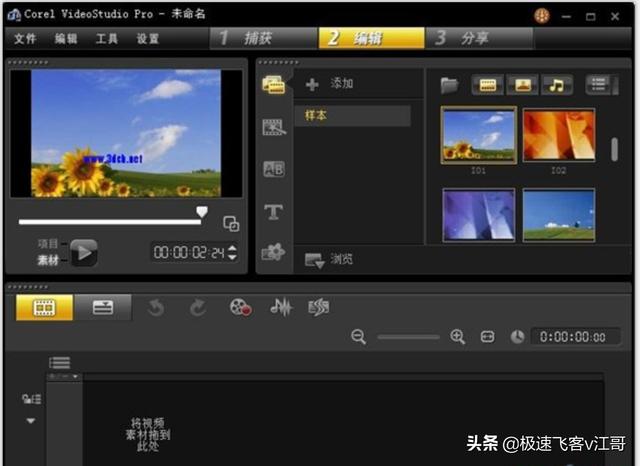640x466 pixels.
Task: Open the Title library T icon
Action: (273, 212)
